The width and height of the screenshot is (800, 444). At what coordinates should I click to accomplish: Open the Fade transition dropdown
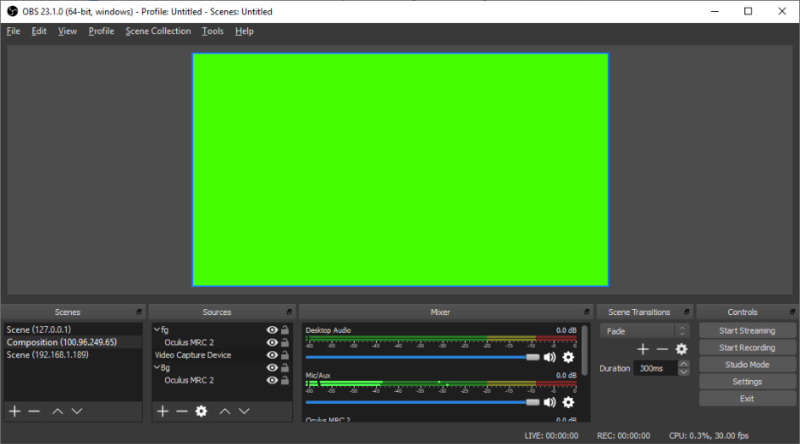(x=645, y=331)
